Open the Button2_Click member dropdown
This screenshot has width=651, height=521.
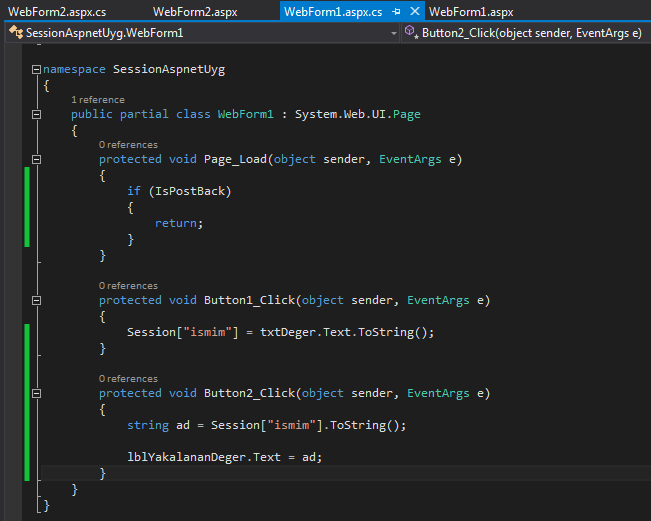pyautogui.click(x=531, y=33)
